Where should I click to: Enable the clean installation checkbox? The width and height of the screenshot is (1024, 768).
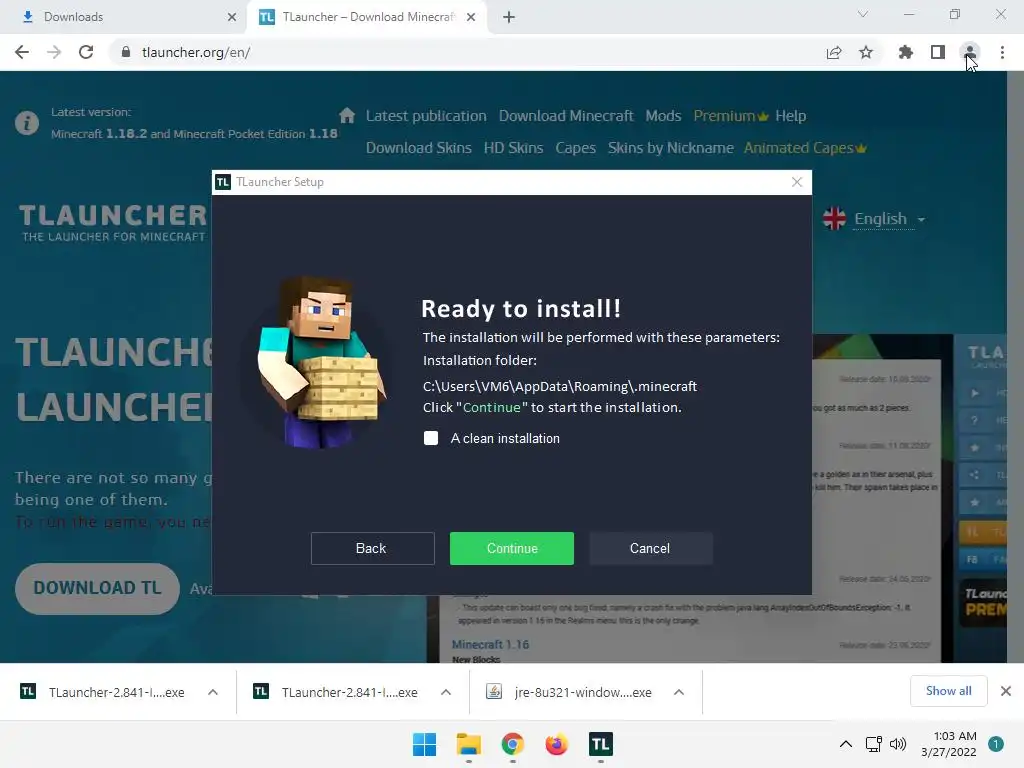(431, 438)
